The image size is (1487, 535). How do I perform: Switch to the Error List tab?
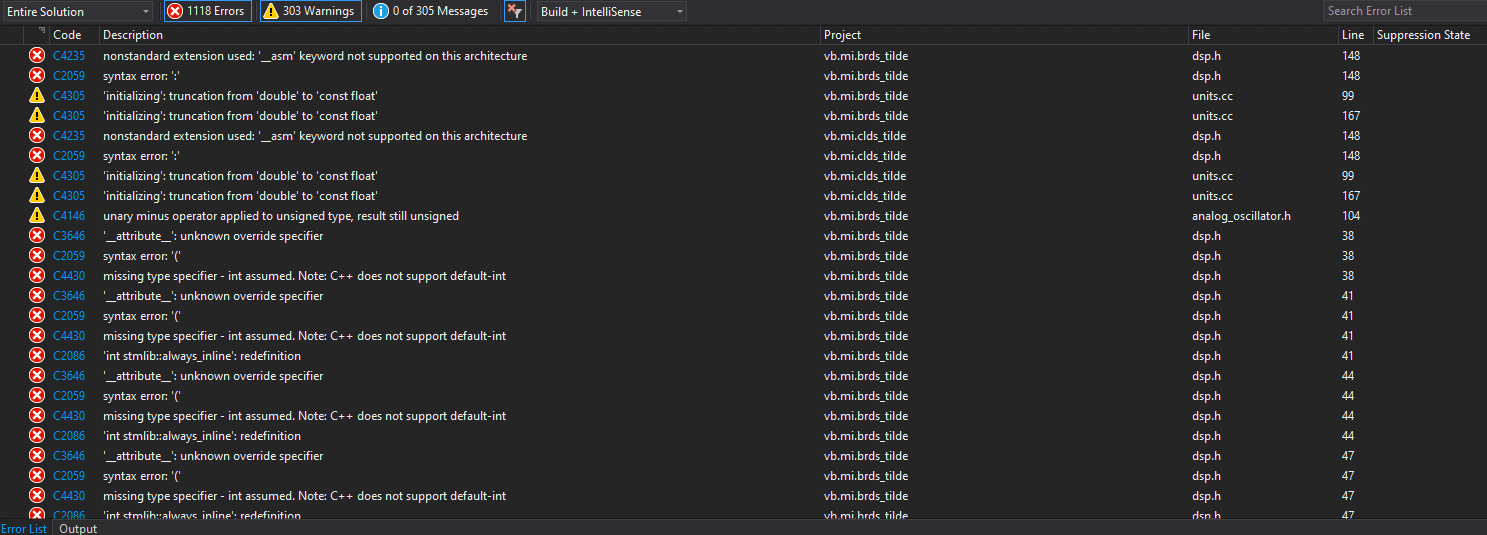click(x=24, y=528)
